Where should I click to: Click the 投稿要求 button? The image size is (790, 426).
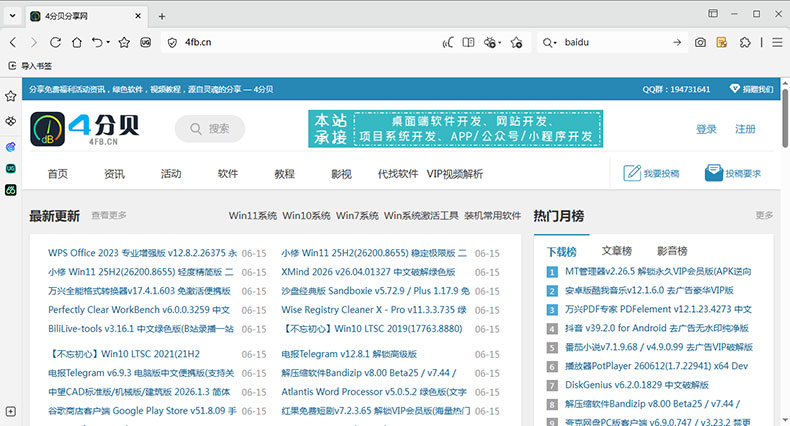[733, 173]
